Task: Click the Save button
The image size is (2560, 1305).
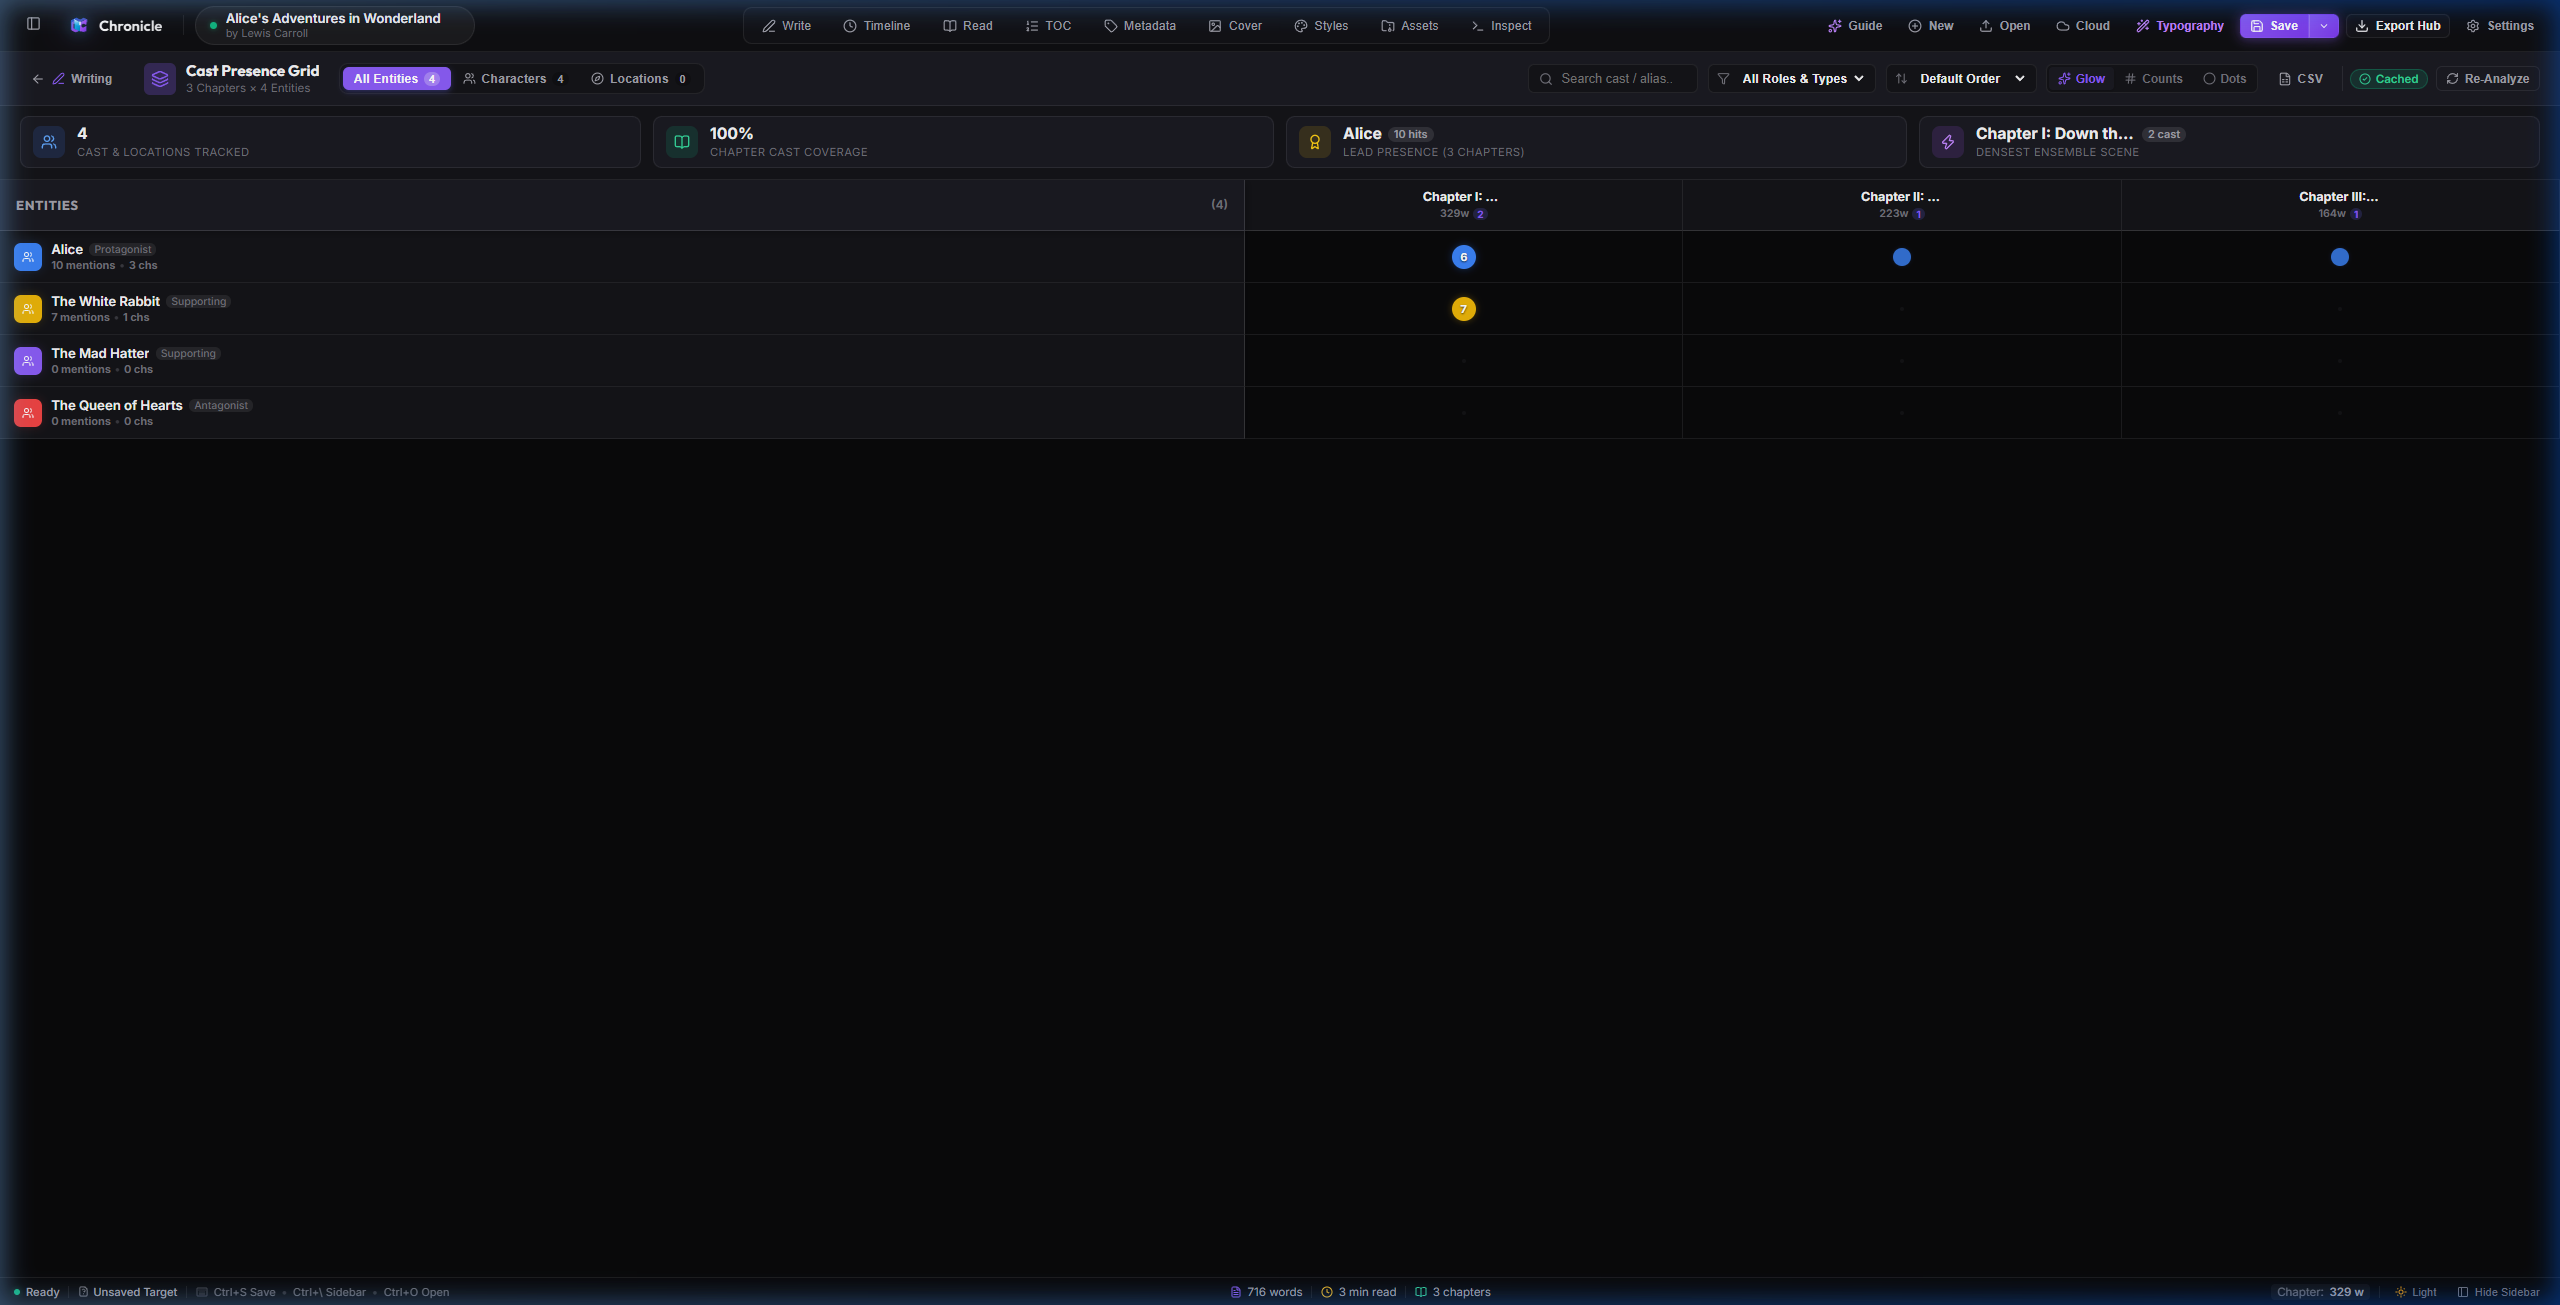Action: (2275, 26)
